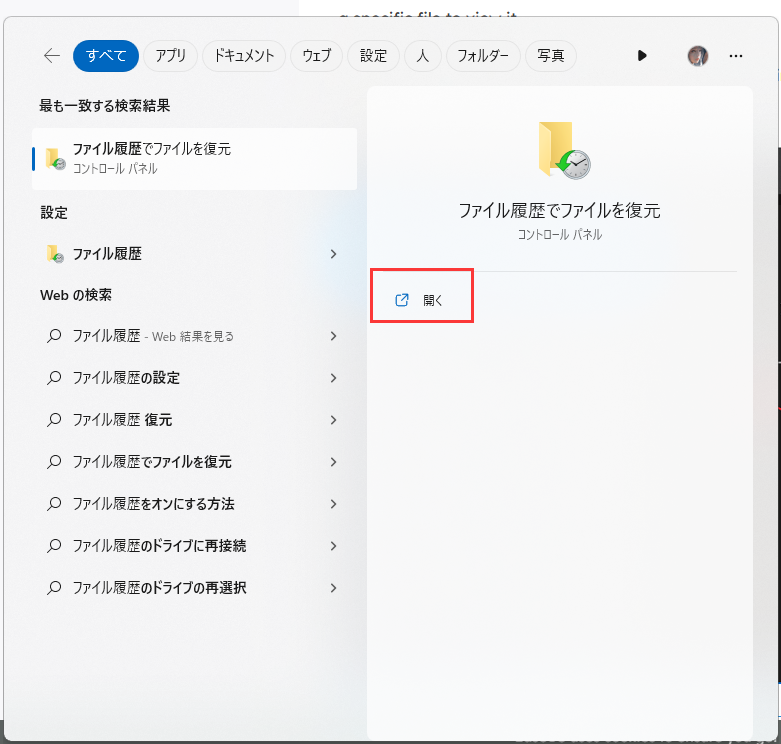781x744 pixels.
Task: Switch to the アプリ filter tab
Action: pos(170,56)
